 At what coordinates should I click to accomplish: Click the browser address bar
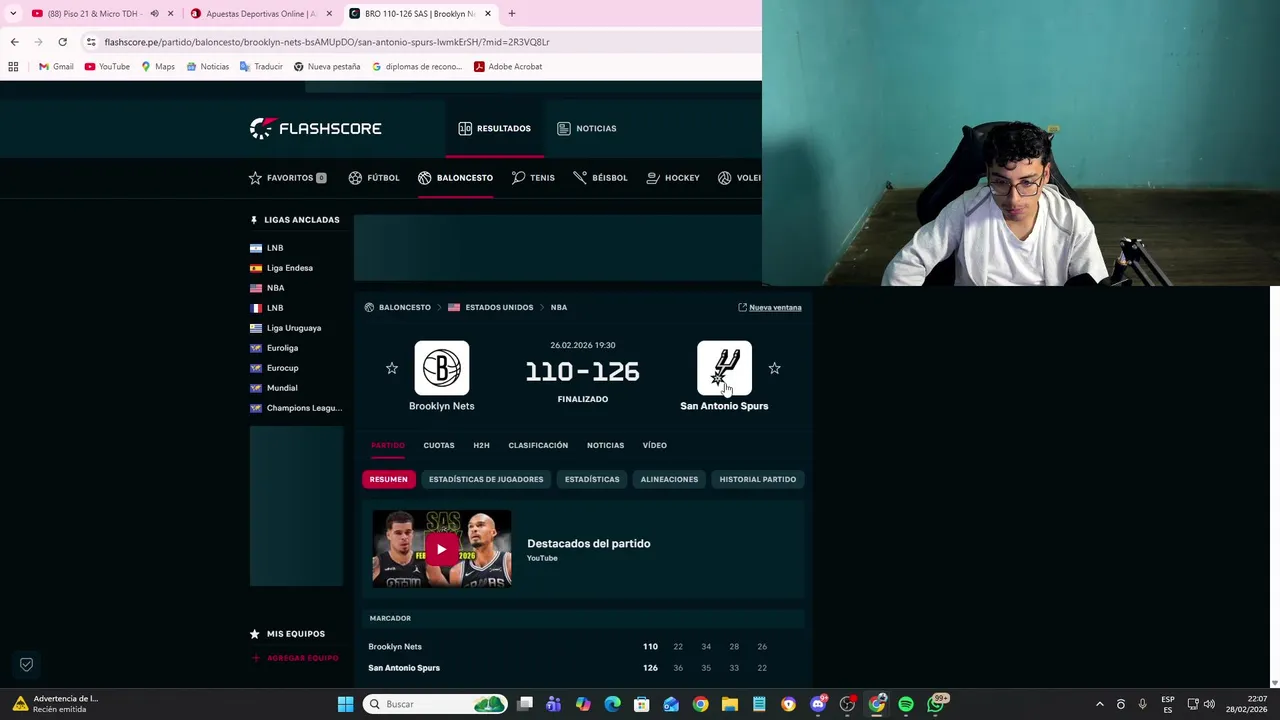pyautogui.click(x=420, y=42)
